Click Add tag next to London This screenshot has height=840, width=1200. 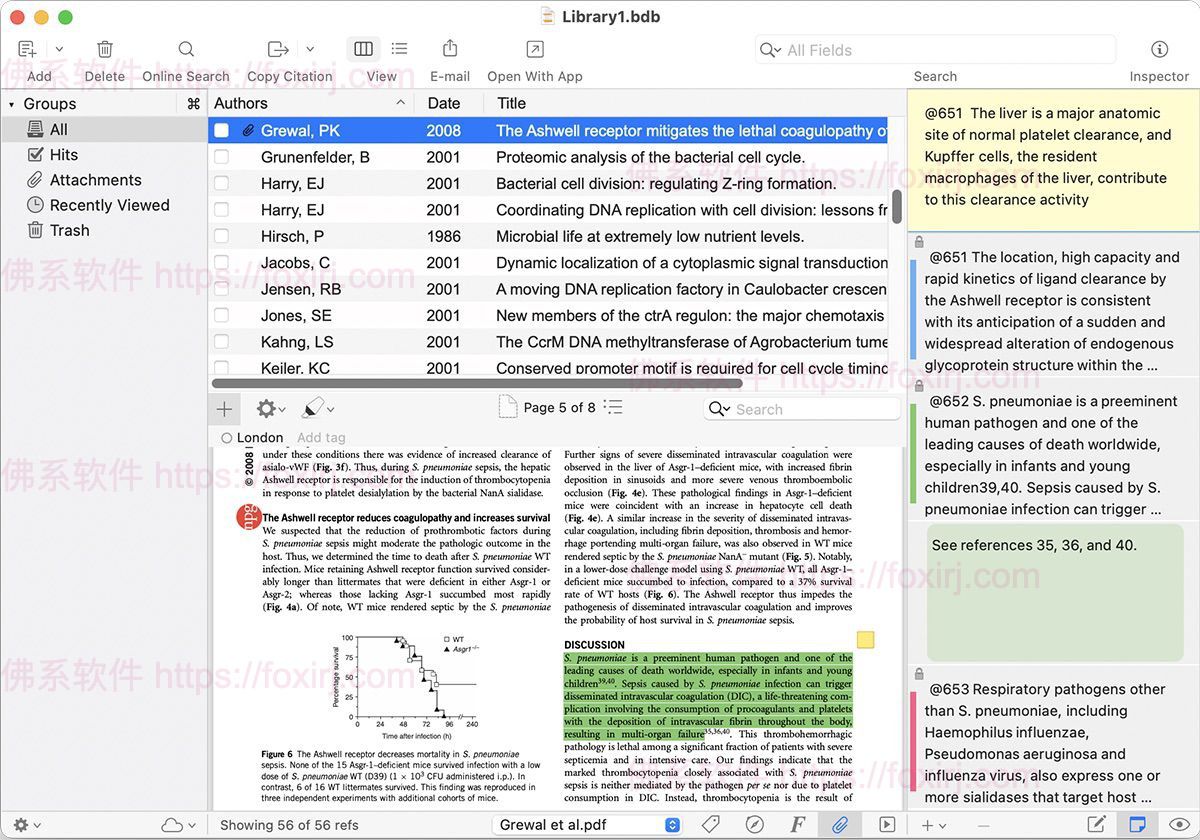pos(321,437)
